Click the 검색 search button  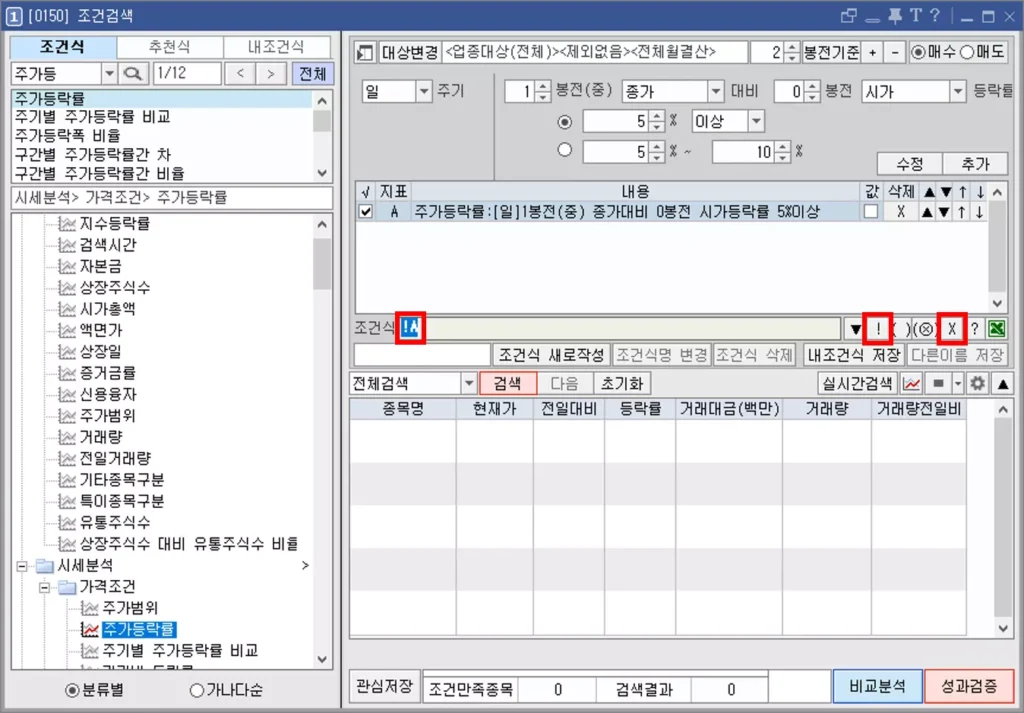click(507, 383)
